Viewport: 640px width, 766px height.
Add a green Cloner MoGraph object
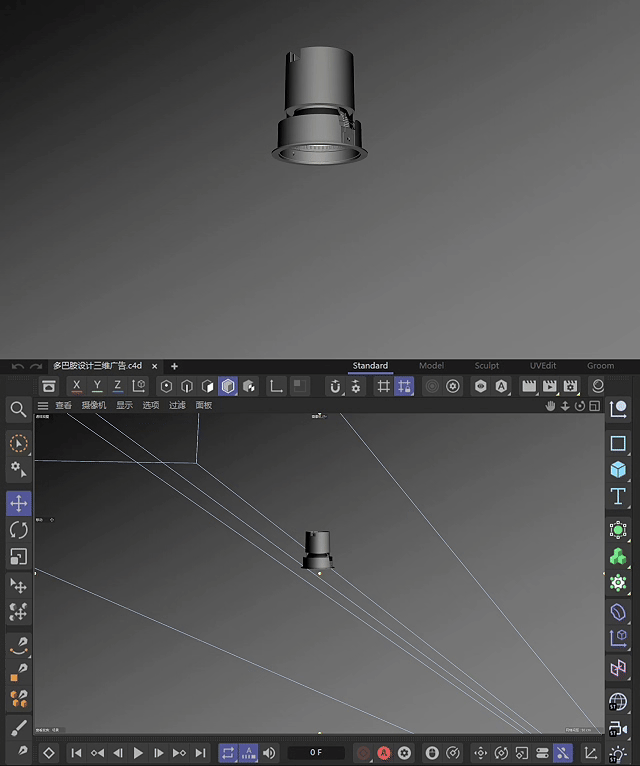[618, 556]
